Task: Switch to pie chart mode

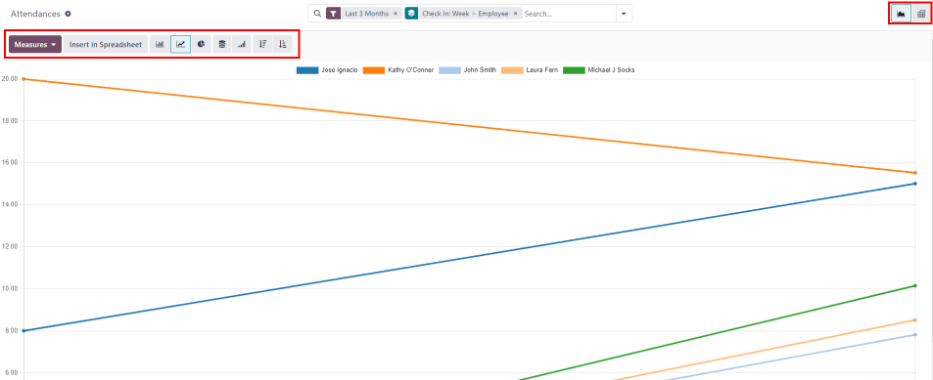Action: click(201, 44)
